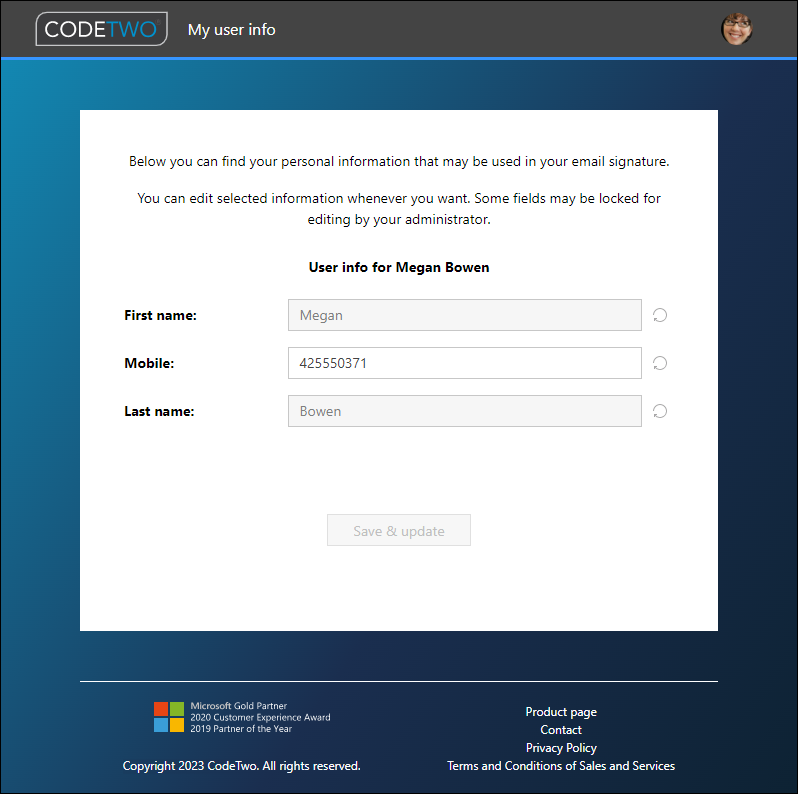Open the Contact link in footer
The image size is (798, 794).
point(561,730)
